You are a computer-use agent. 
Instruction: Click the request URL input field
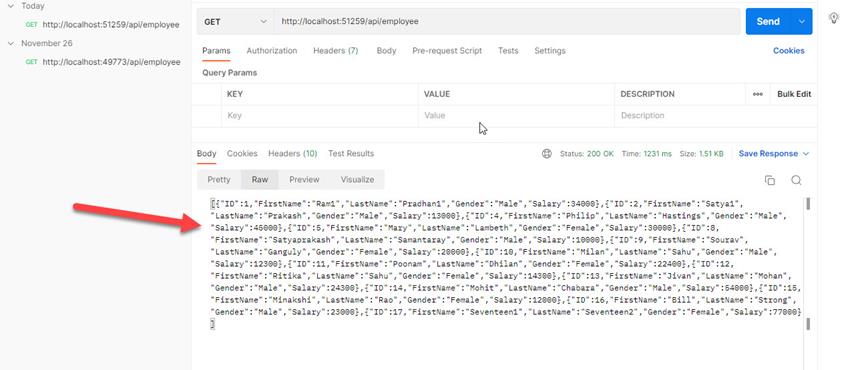click(506, 22)
